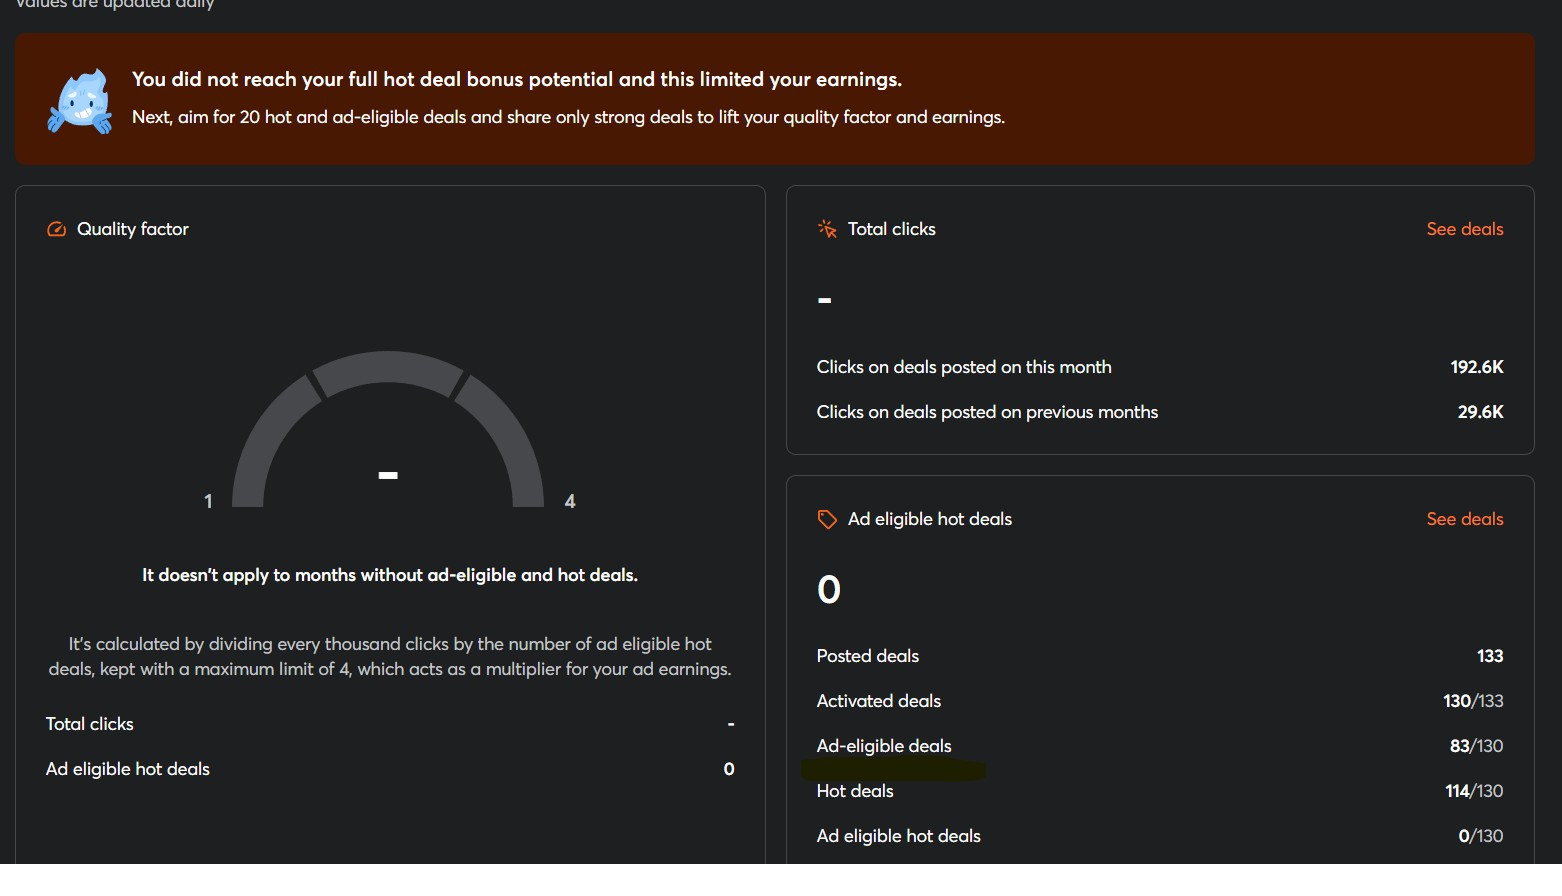Screen dimensions: 1562x896
Task: Click the Posted deals row label
Action: click(867, 656)
